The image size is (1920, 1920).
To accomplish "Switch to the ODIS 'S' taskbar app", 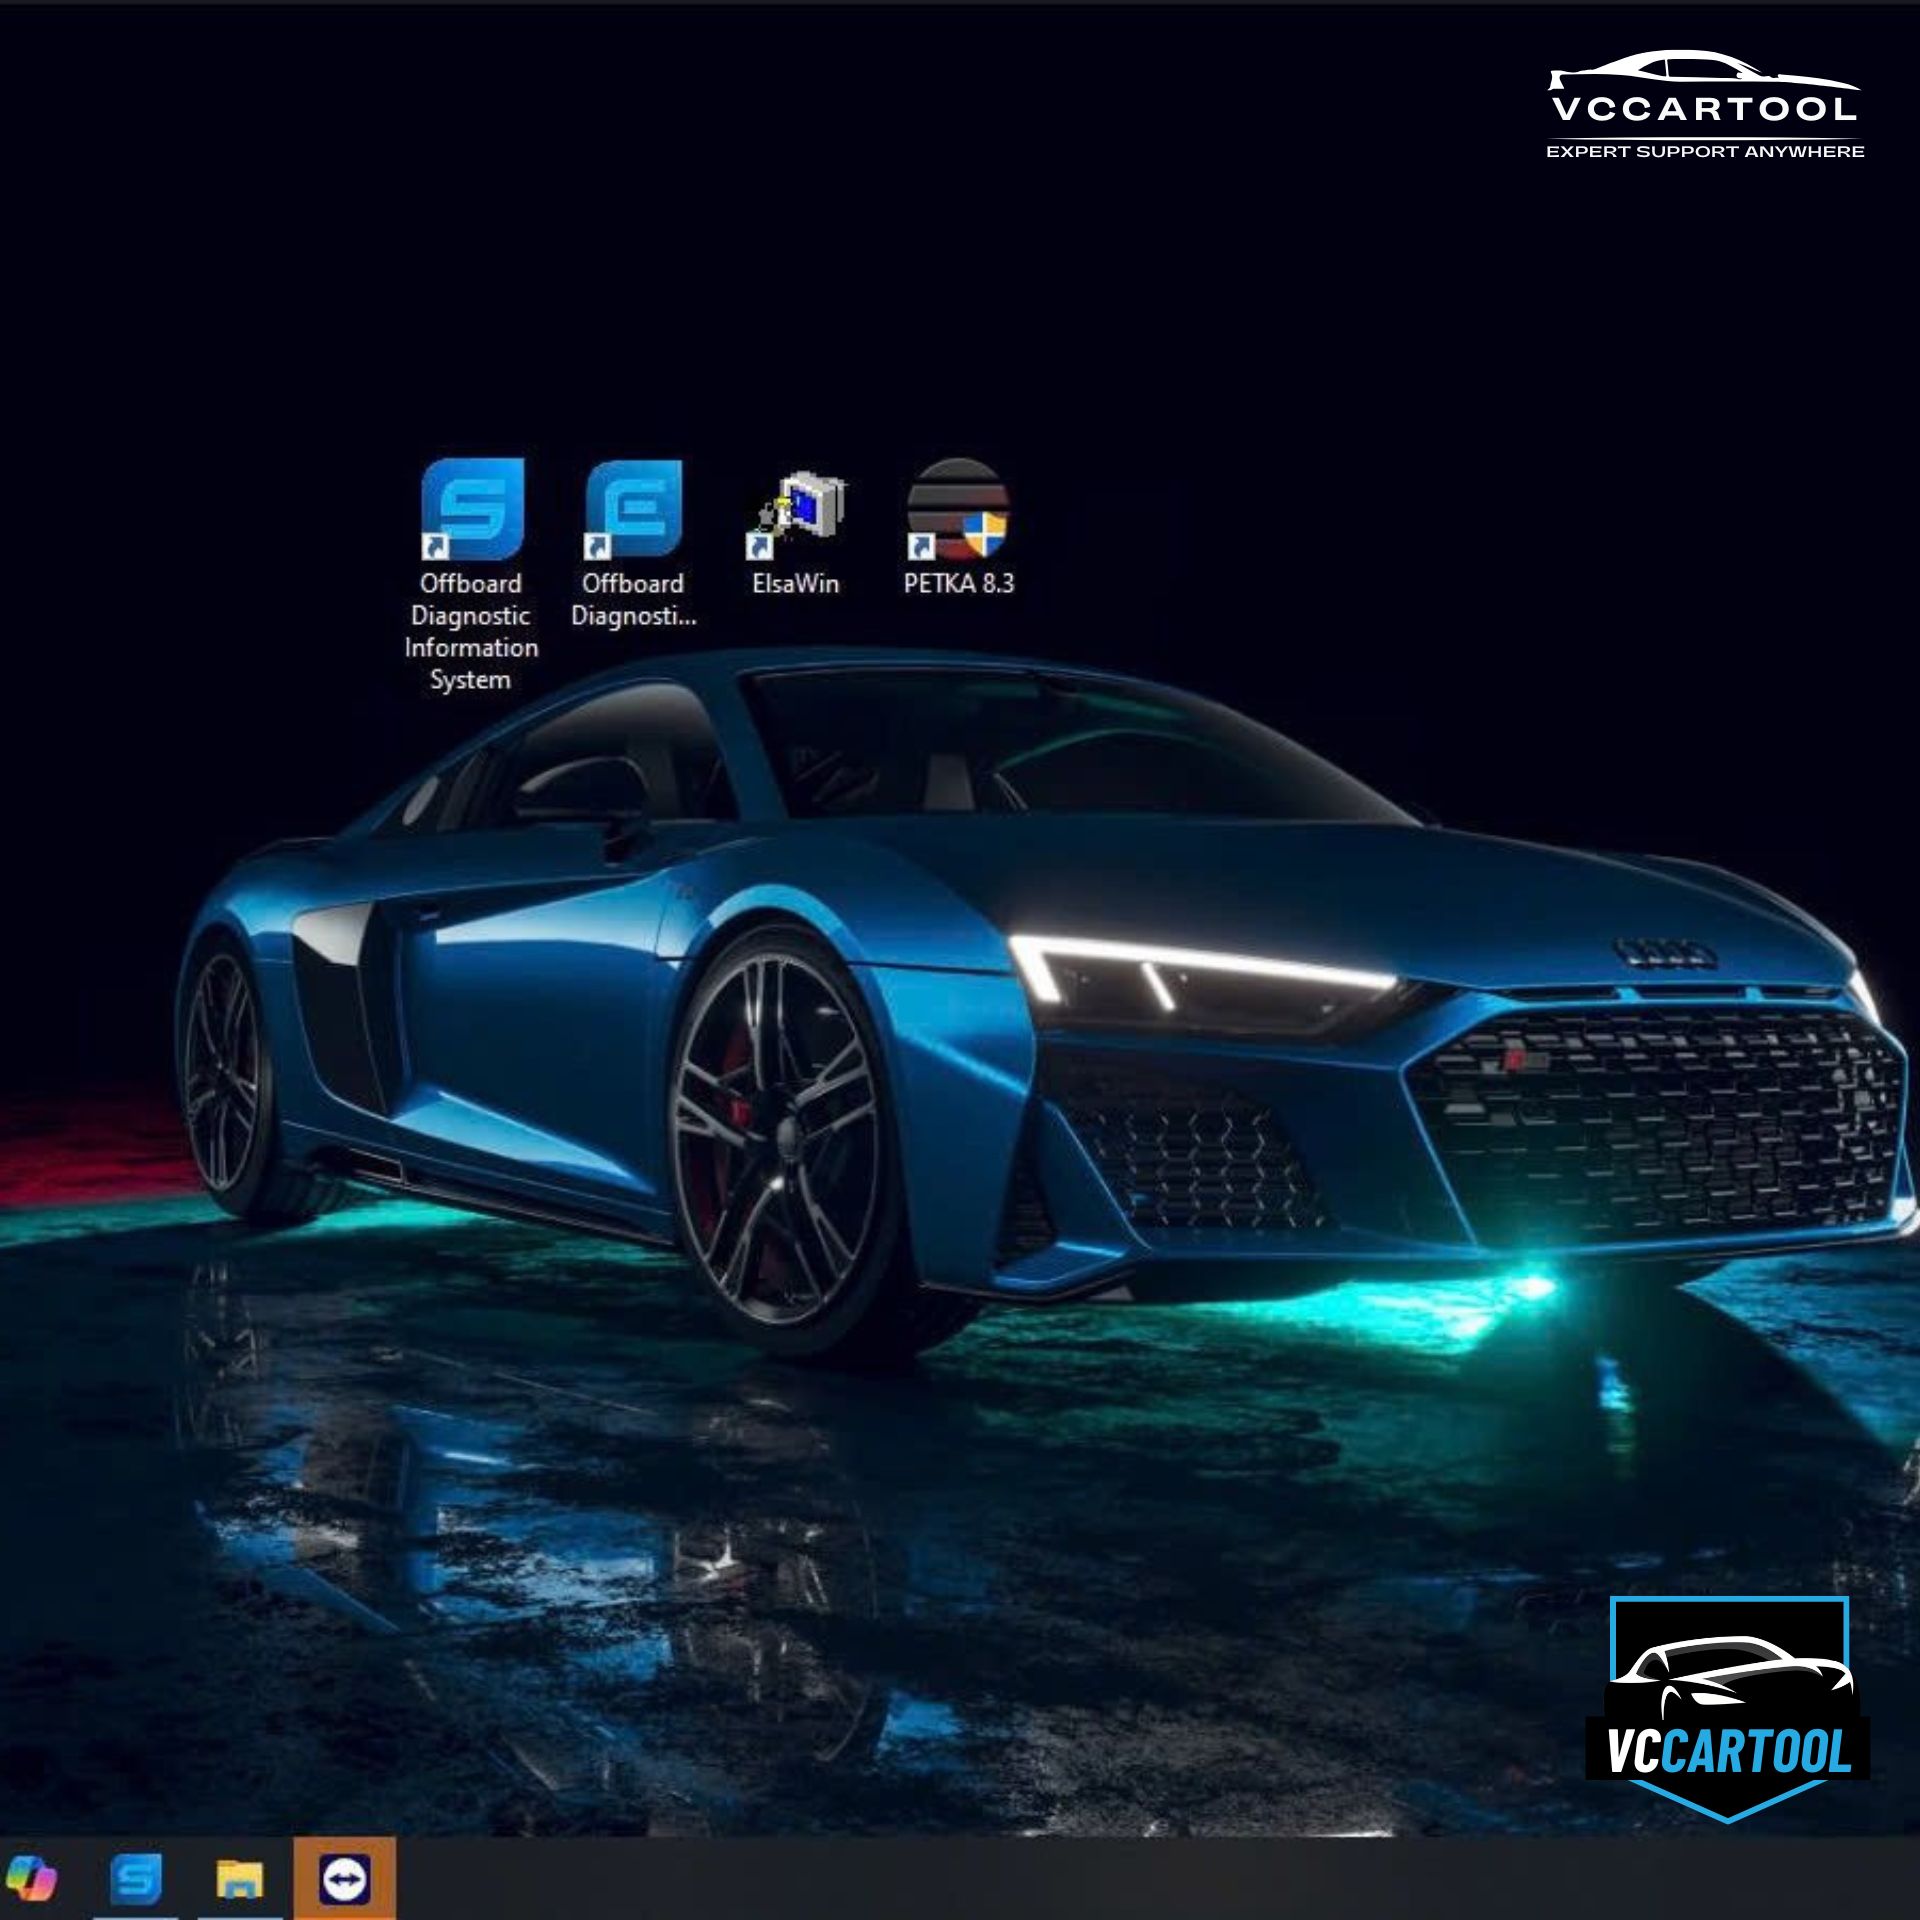I will pyautogui.click(x=137, y=1879).
